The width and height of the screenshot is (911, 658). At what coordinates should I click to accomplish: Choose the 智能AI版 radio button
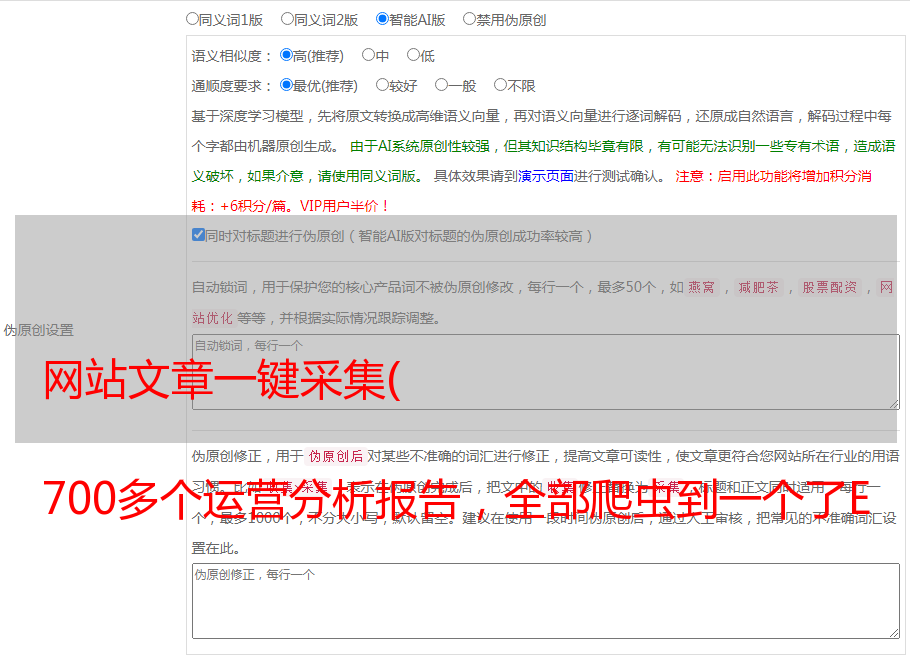[x=382, y=19]
